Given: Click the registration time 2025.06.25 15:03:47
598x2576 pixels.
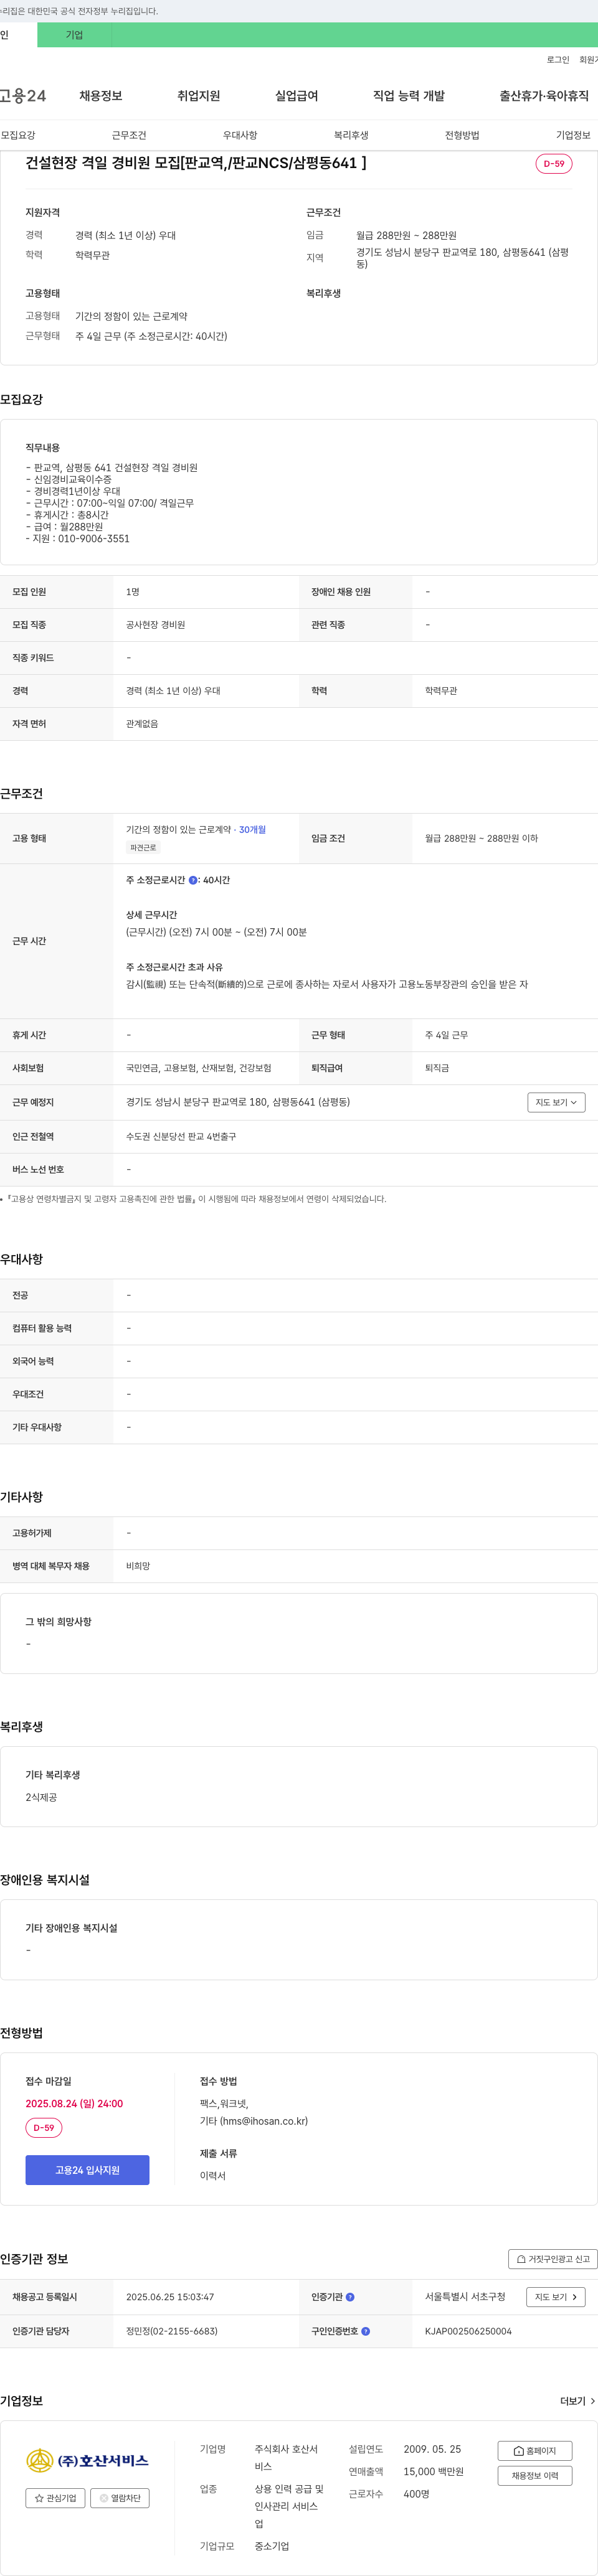Looking at the screenshot, I should [170, 2297].
